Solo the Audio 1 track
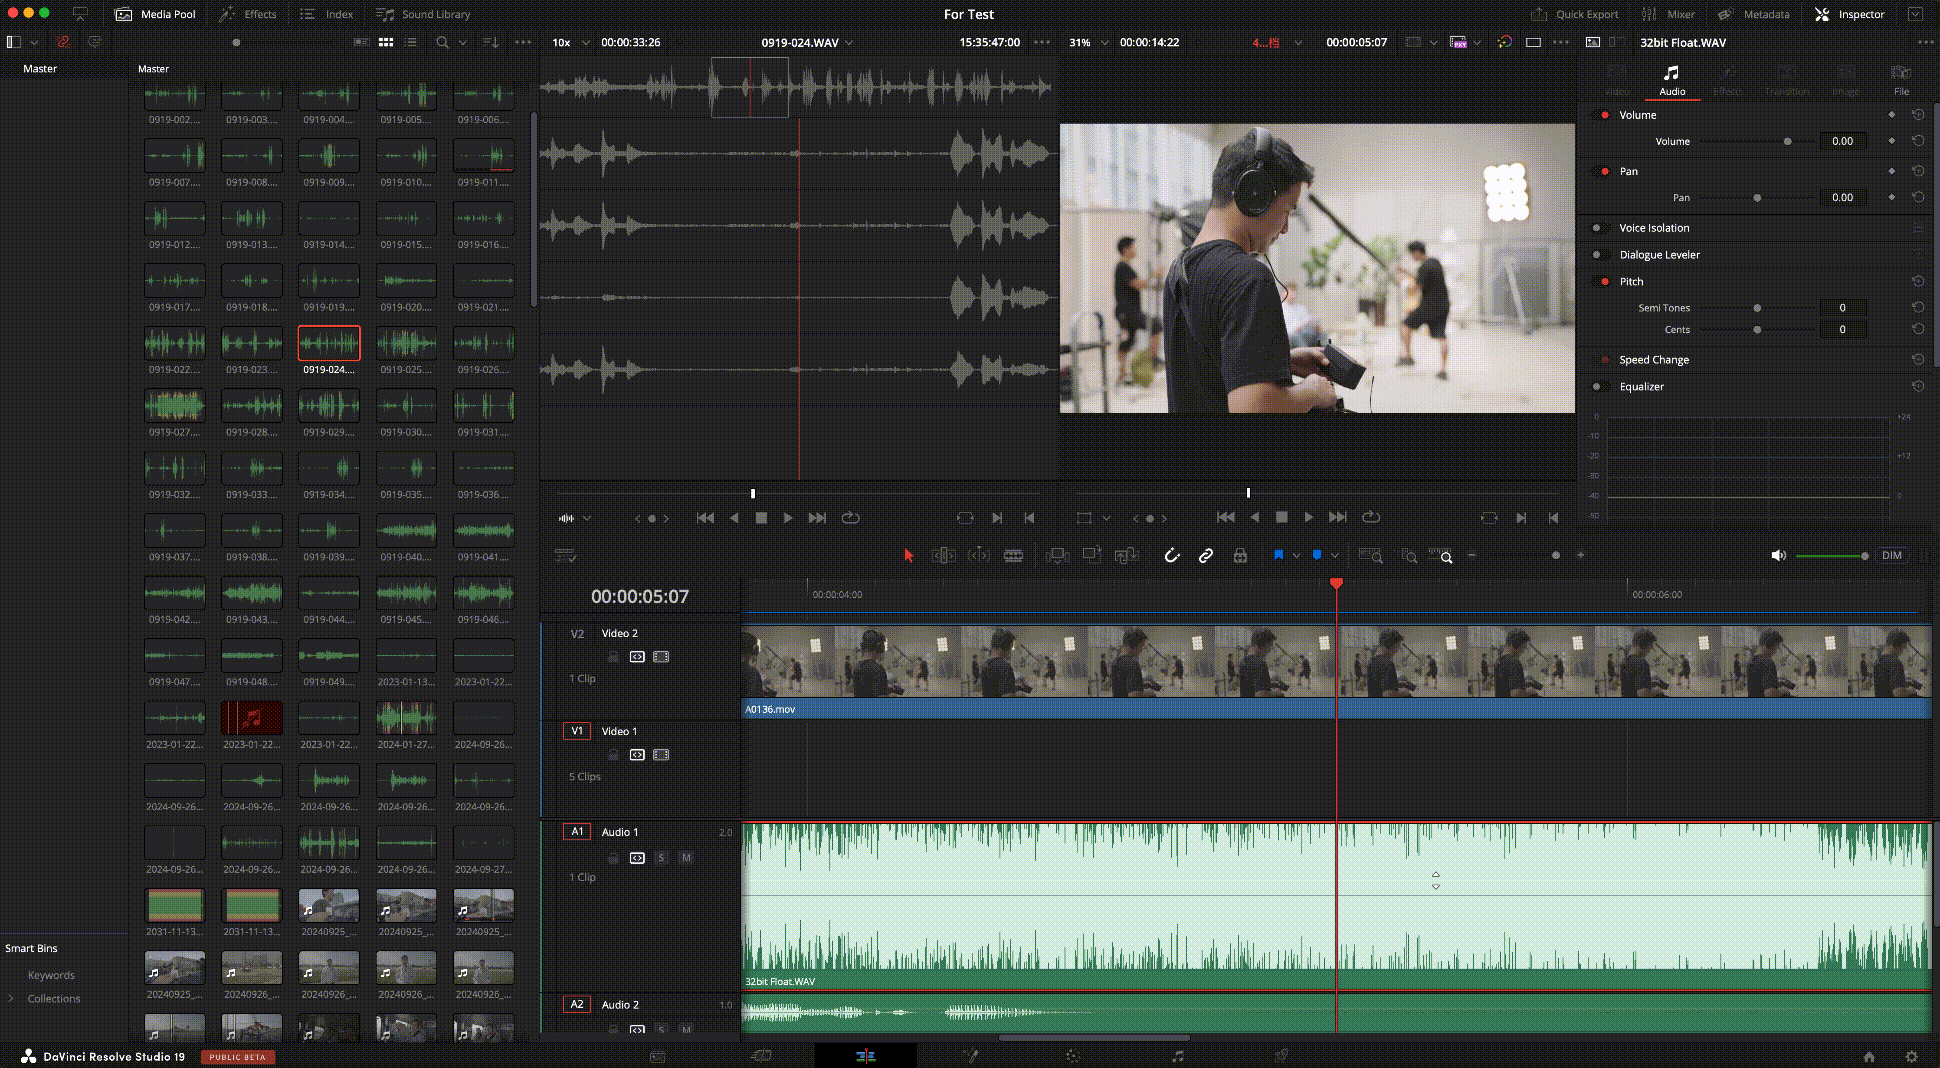This screenshot has height=1068, width=1940. click(x=661, y=858)
